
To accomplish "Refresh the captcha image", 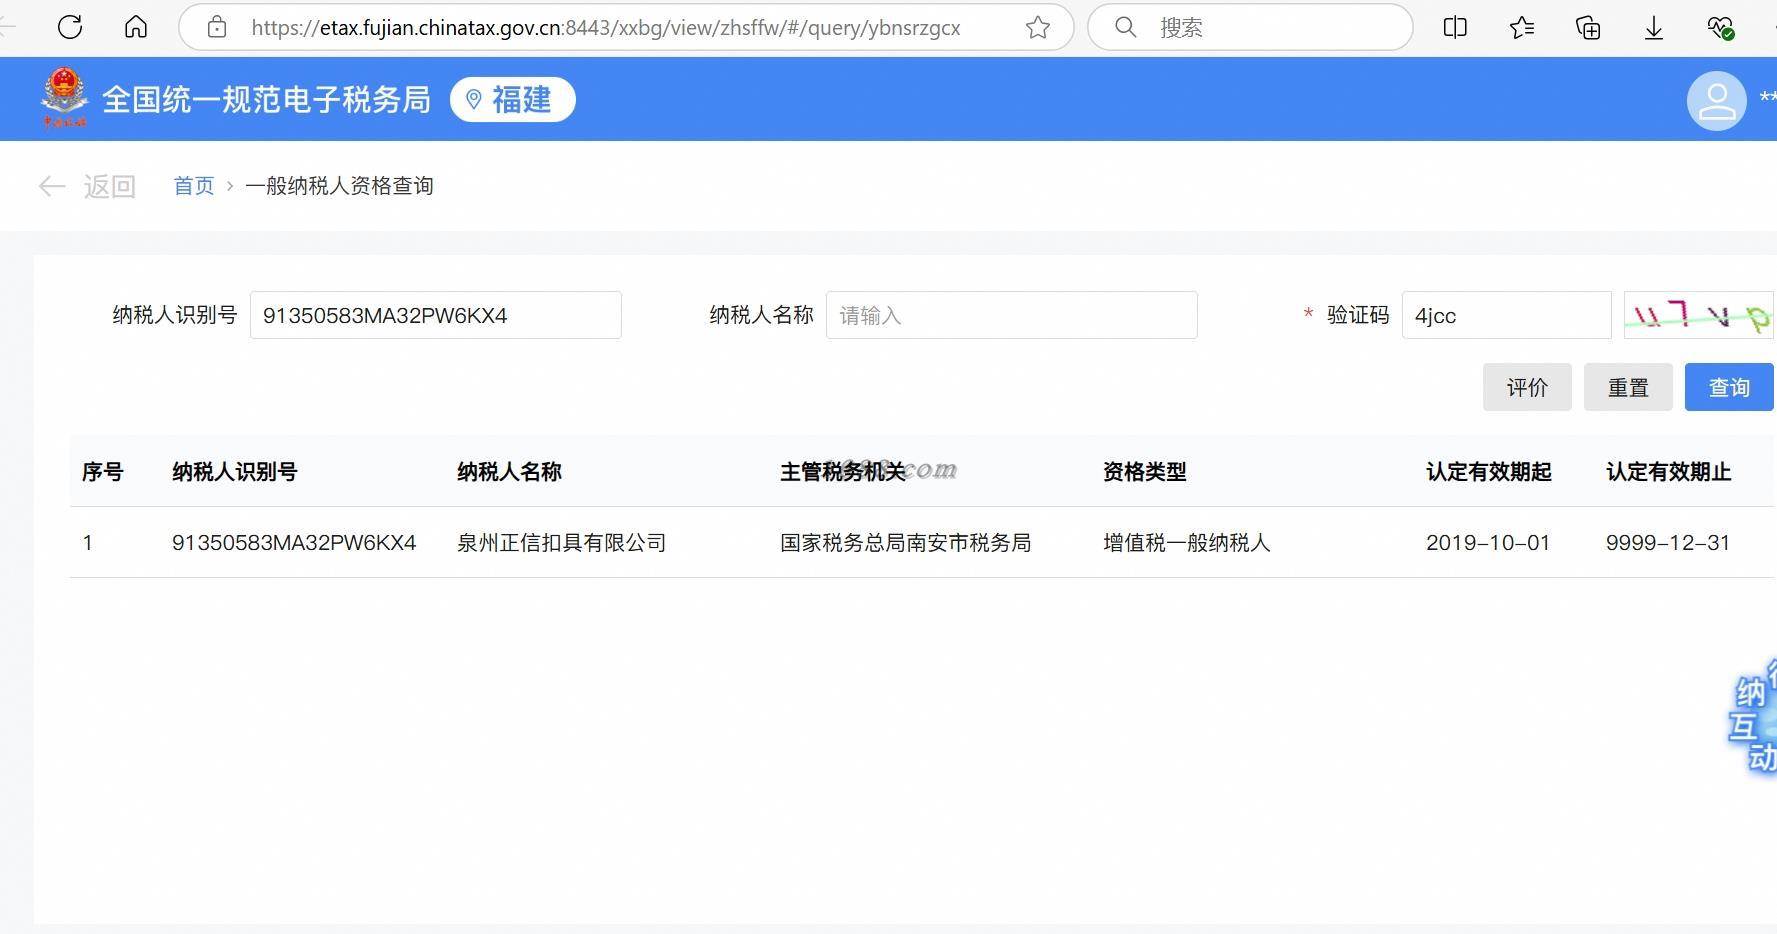I will [x=1698, y=315].
